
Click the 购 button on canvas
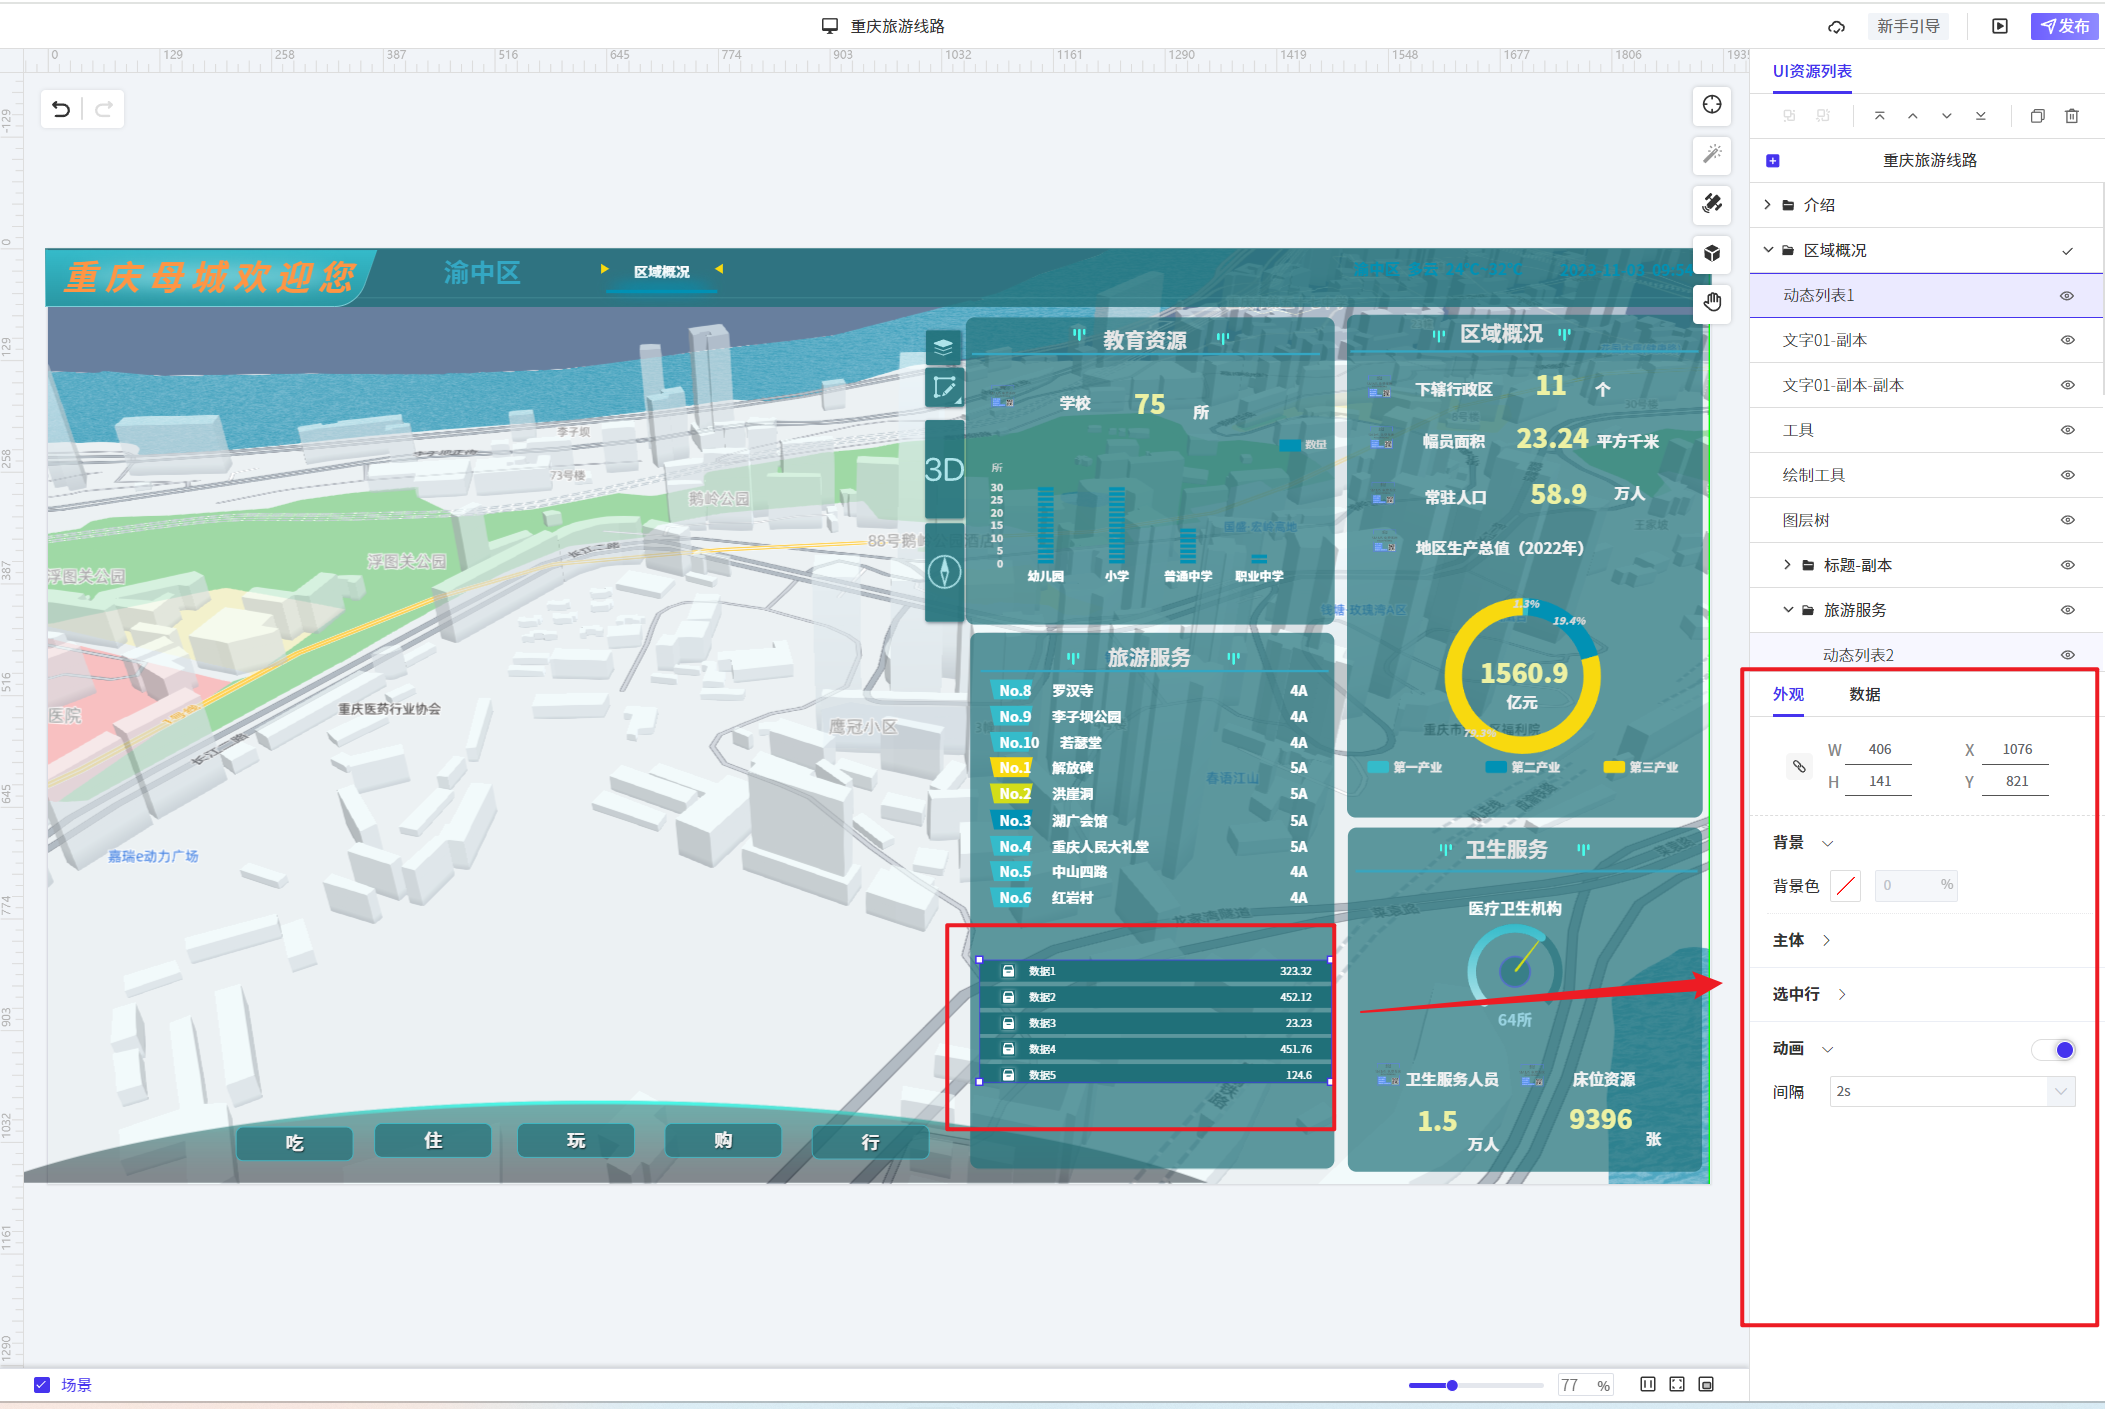tap(723, 1141)
